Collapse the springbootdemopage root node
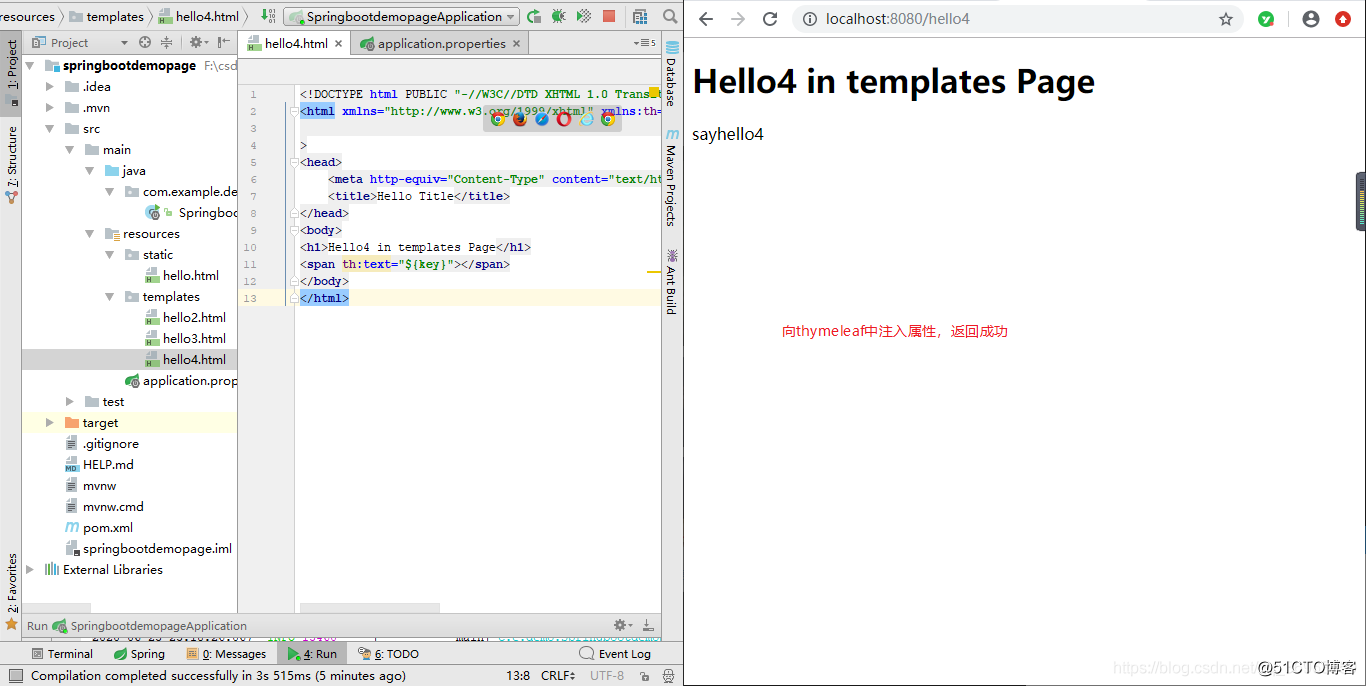Image resolution: width=1366 pixels, height=686 pixels. [30, 66]
